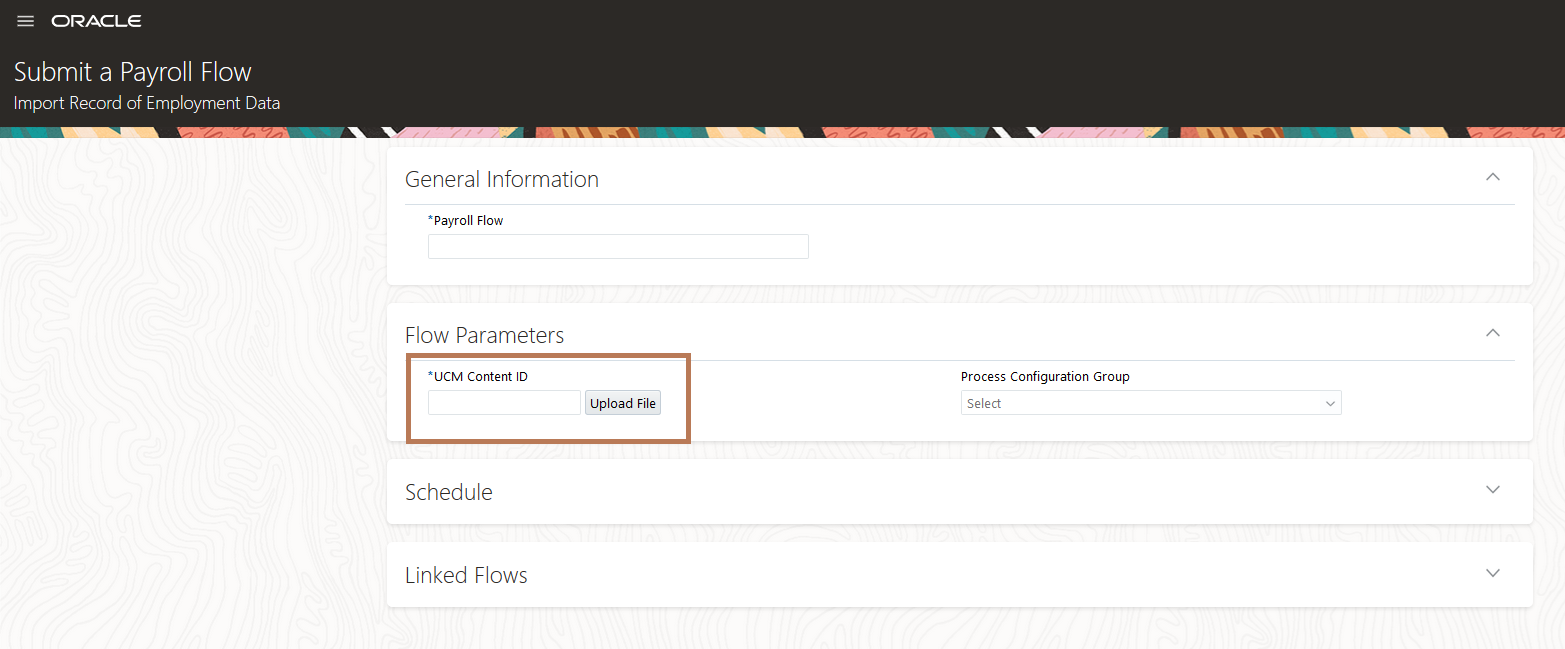
Task: Click Import Record of Employment Data subtitle
Action: pos(147,103)
